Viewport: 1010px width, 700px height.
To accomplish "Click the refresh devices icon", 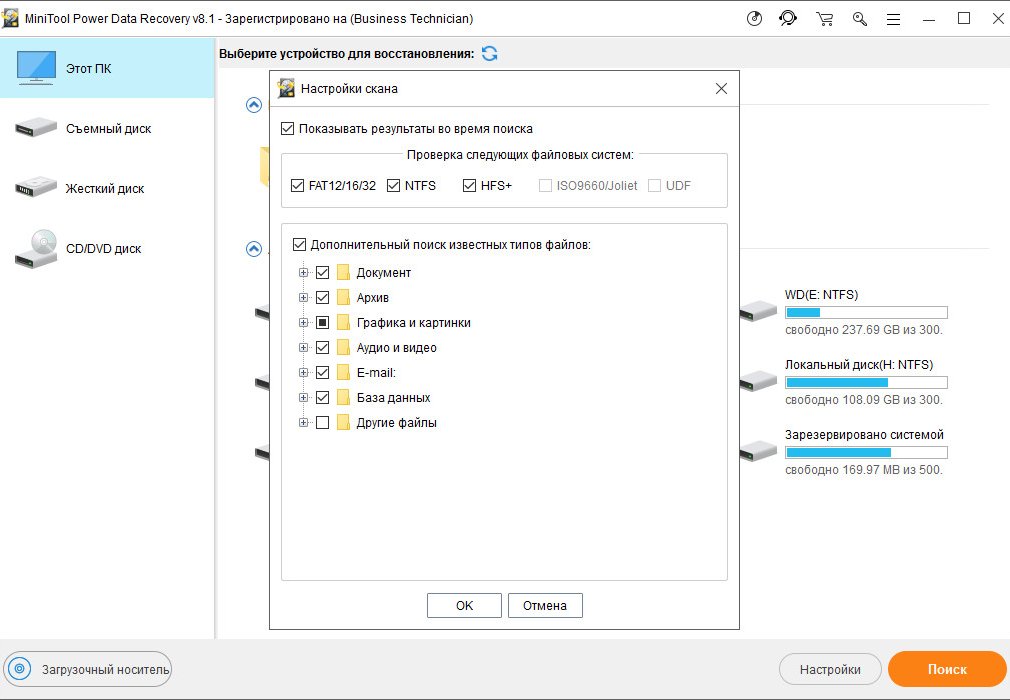I will 490,53.
